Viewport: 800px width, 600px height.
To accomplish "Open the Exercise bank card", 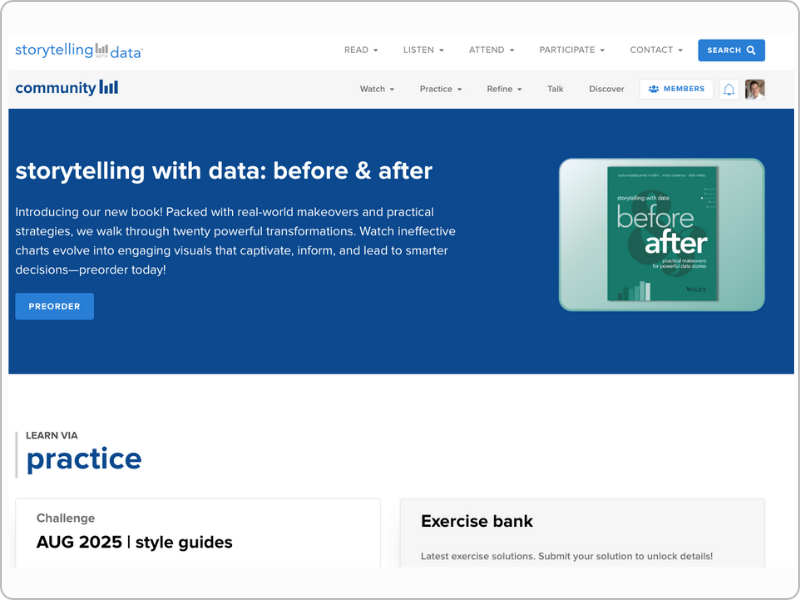I will (x=582, y=533).
